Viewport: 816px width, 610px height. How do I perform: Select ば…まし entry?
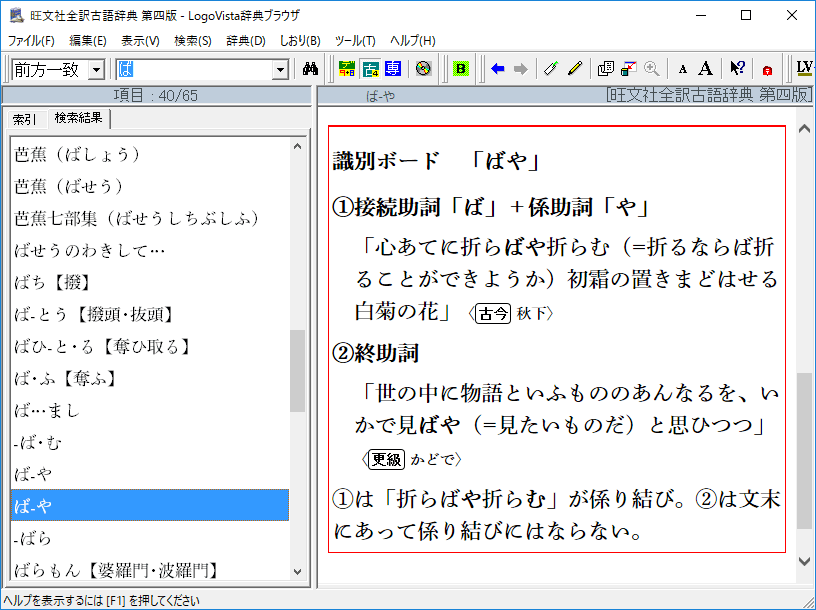click(x=150, y=411)
